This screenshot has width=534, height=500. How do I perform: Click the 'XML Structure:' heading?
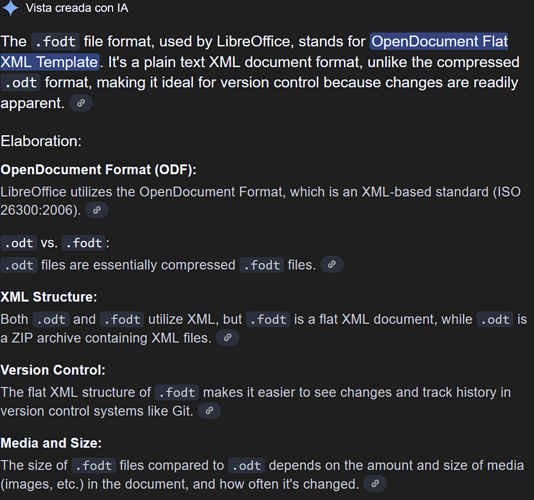point(49,297)
